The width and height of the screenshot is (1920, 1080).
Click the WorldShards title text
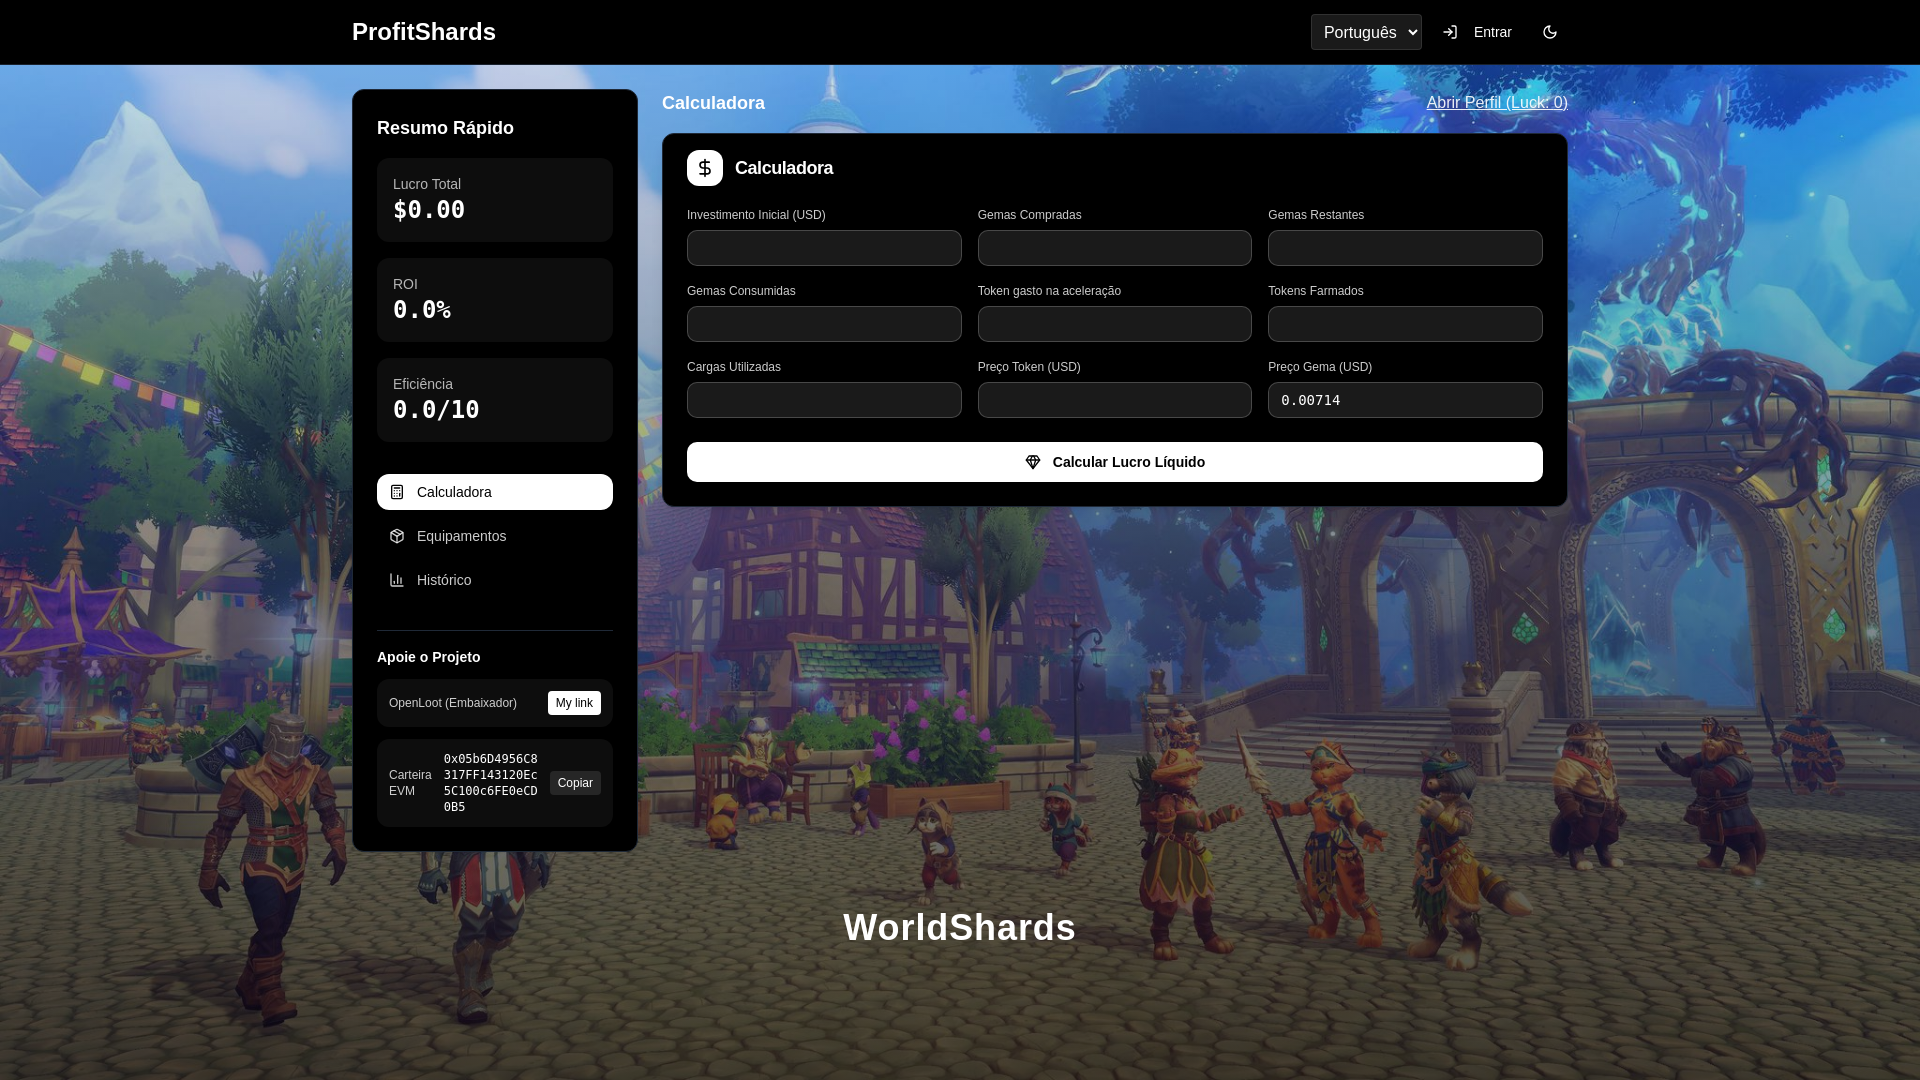pos(960,928)
